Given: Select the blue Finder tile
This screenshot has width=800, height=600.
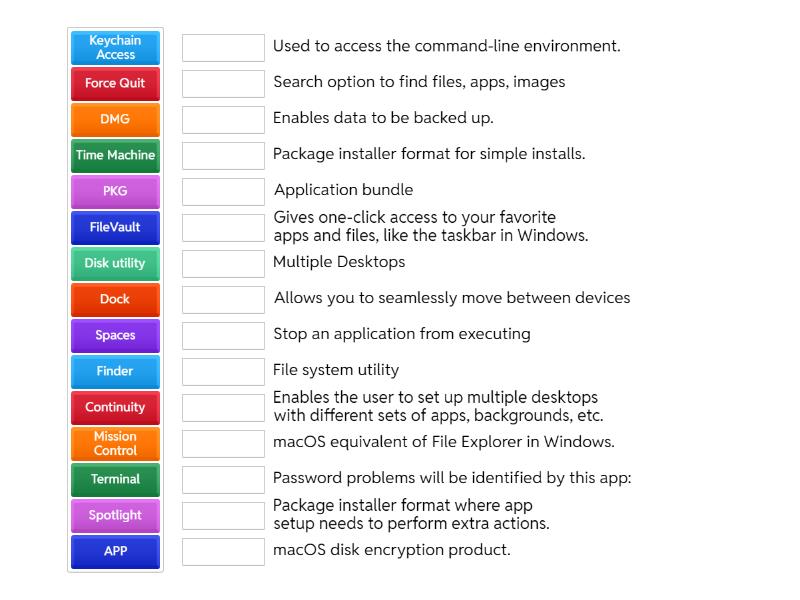Looking at the screenshot, I should (115, 371).
